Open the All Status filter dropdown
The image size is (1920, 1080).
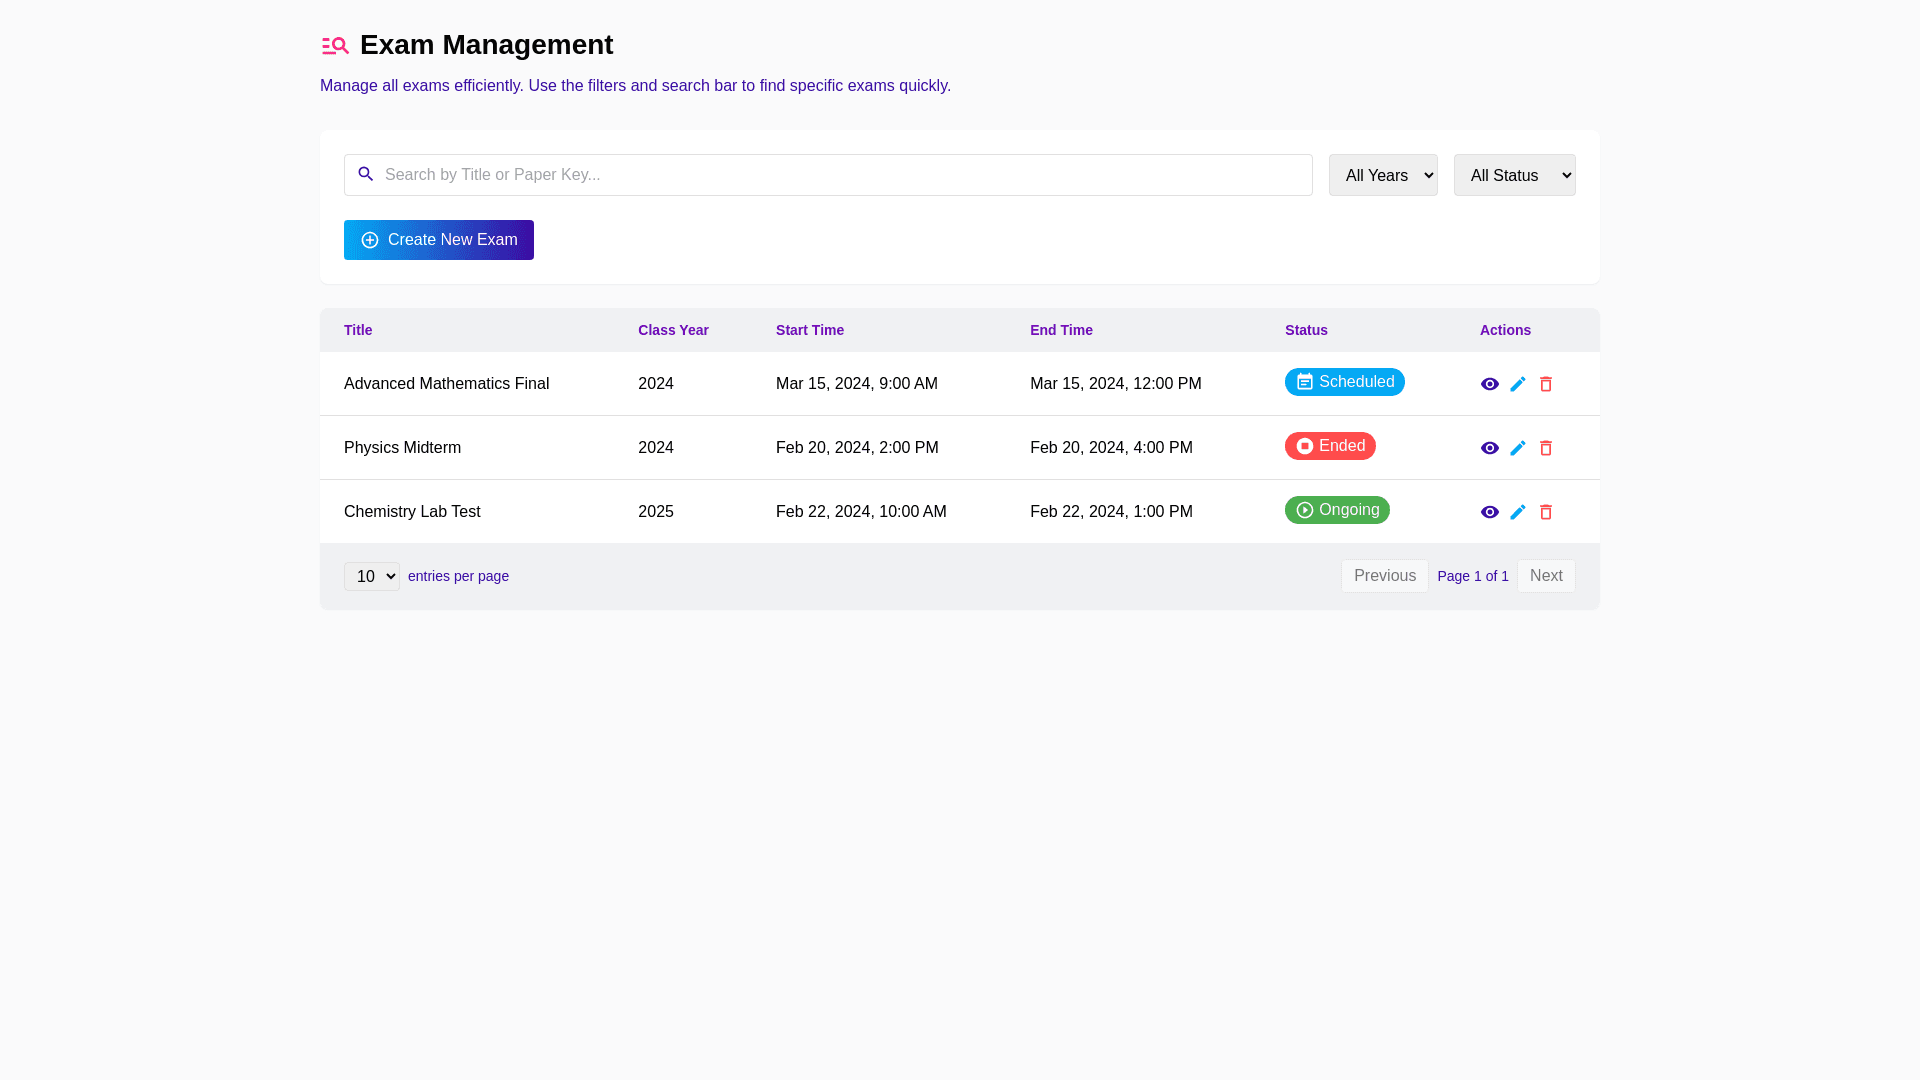(x=1514, y=175)
